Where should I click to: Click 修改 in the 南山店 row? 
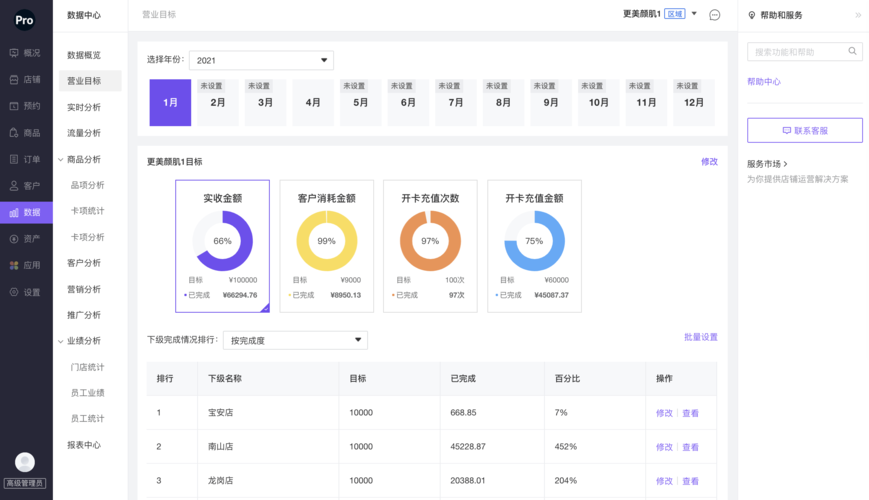point(664,447)
